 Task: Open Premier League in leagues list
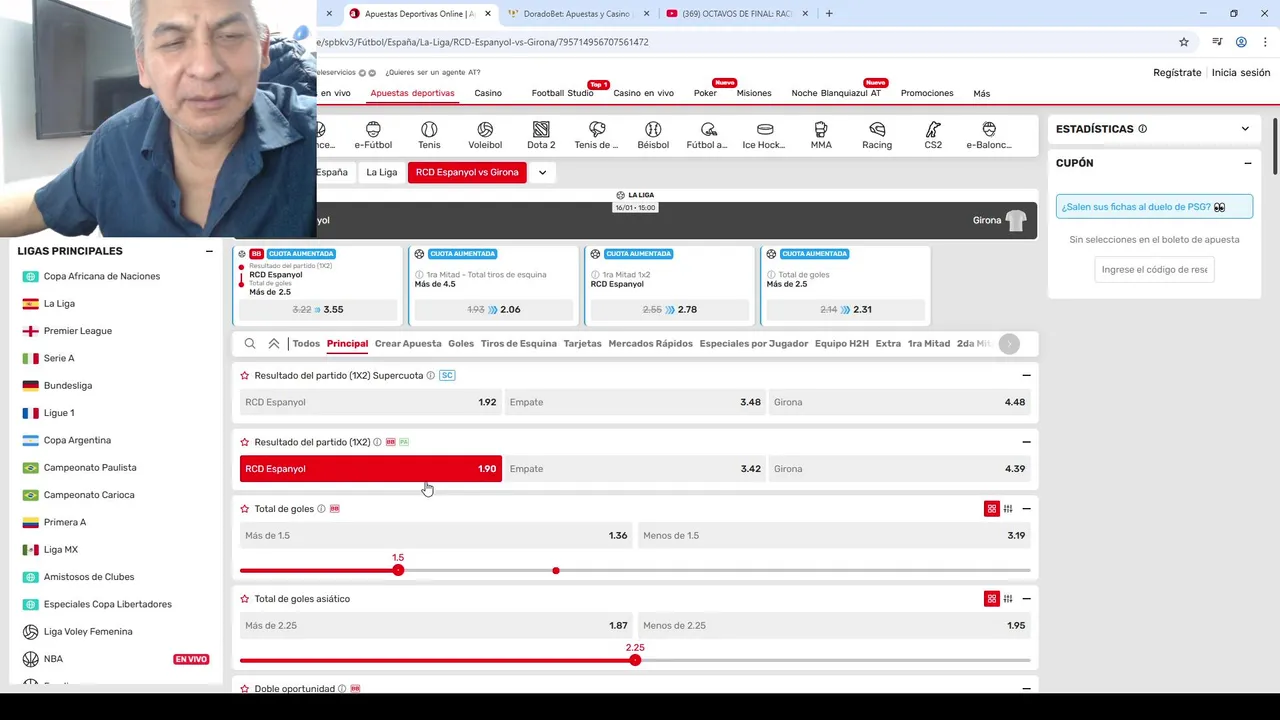click(x=78, y=331)
